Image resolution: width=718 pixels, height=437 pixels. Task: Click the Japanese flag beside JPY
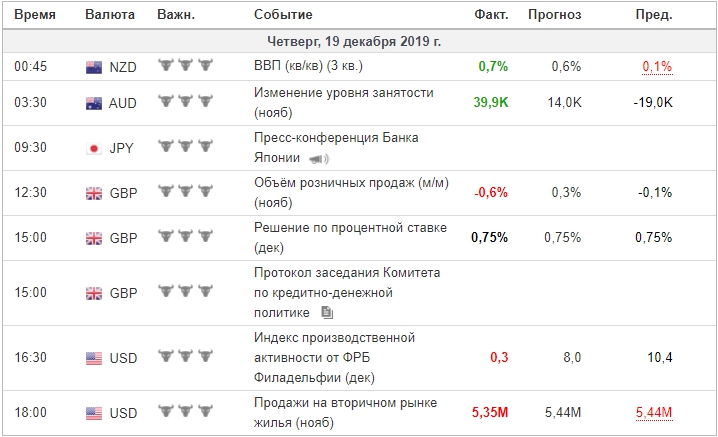[93, 148]
